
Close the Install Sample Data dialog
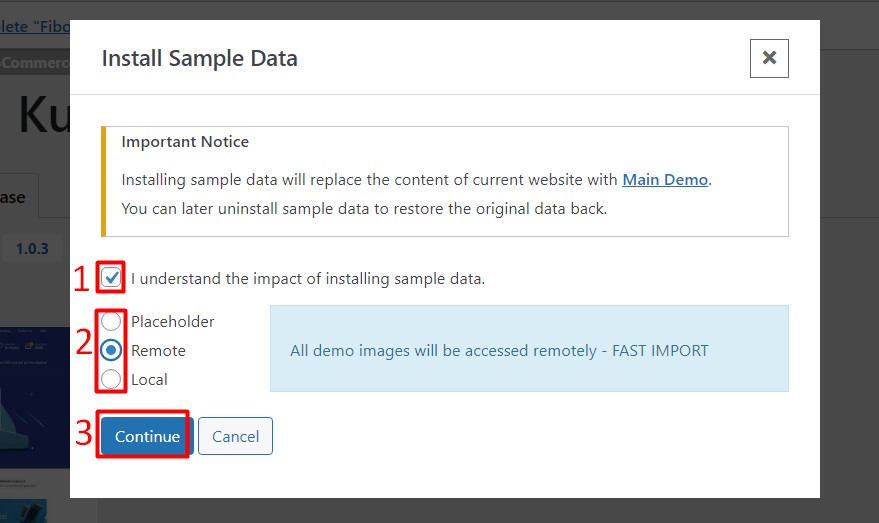[x=769, y=58]
